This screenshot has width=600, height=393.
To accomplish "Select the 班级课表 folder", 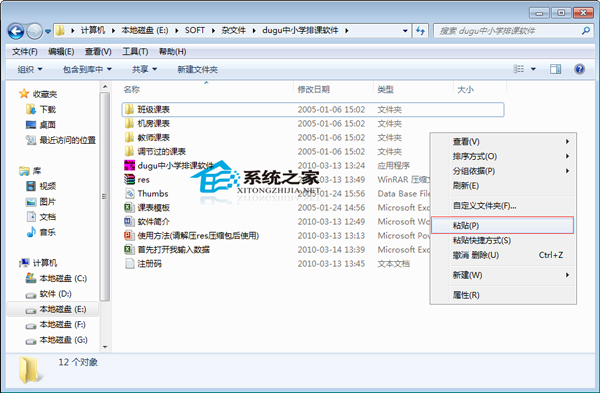I will click(313, 109).
